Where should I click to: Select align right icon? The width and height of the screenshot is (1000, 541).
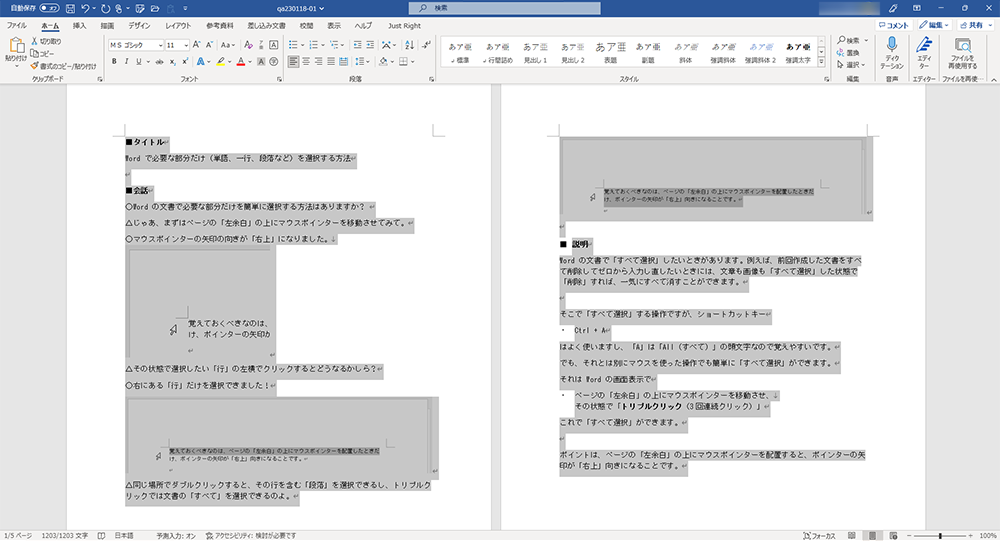(318, 61)
